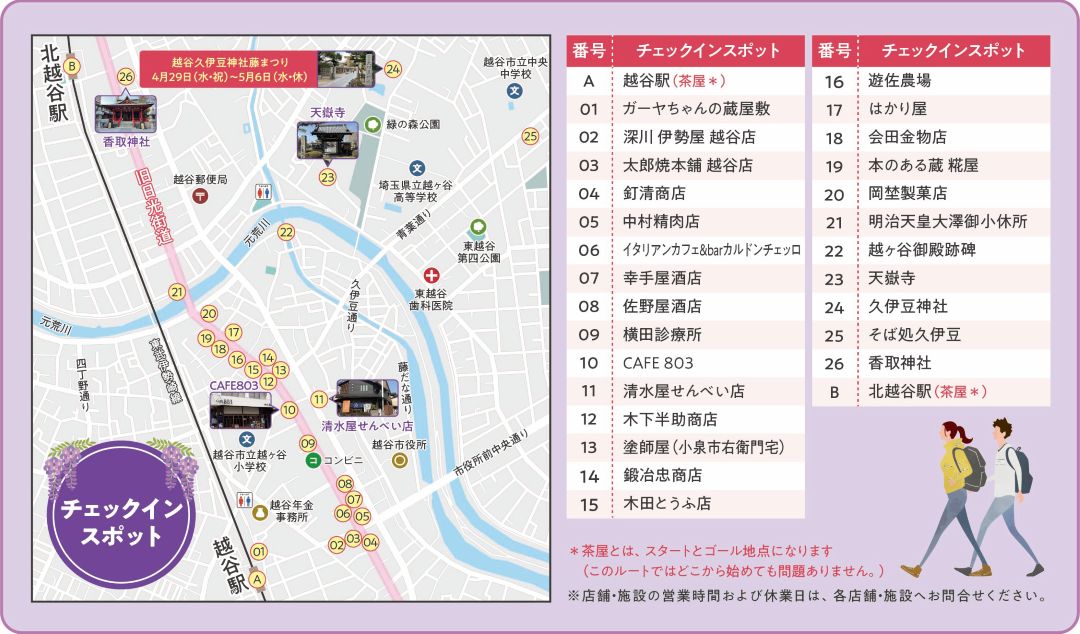This screenshot has height=634, width=1080.
Task: Click the school icon near 越谷市立越ヶ谷小学校
Action: pyautogui.click(x=247, y=439)
